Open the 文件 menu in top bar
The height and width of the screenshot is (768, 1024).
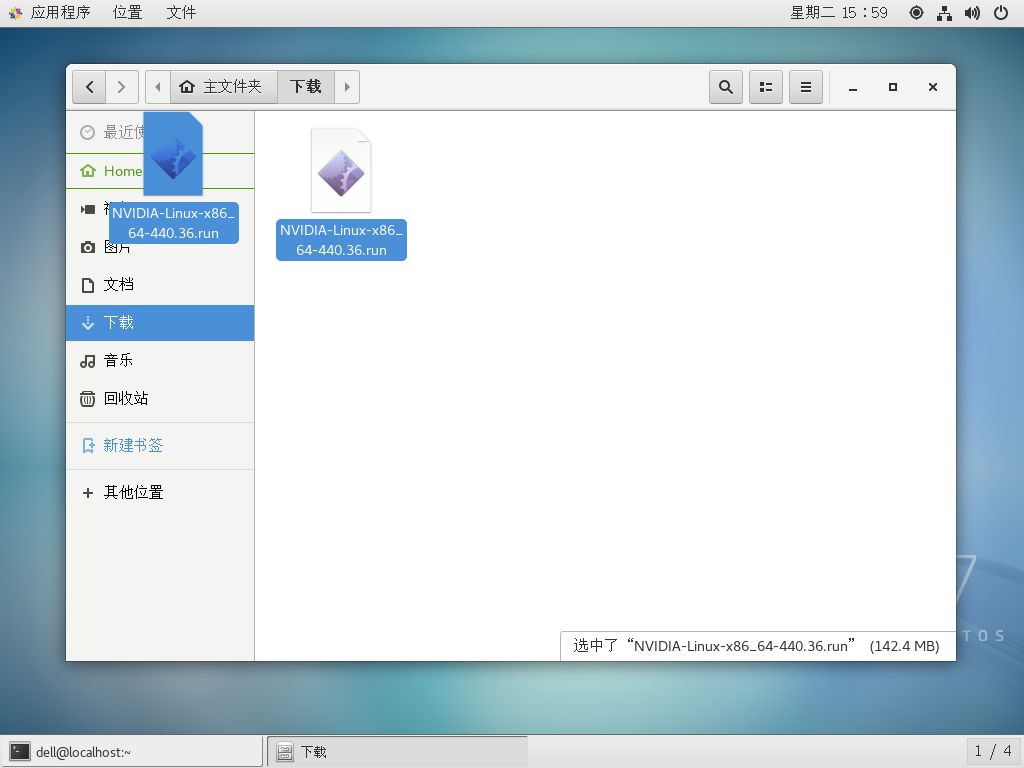[x=181, y=12]
